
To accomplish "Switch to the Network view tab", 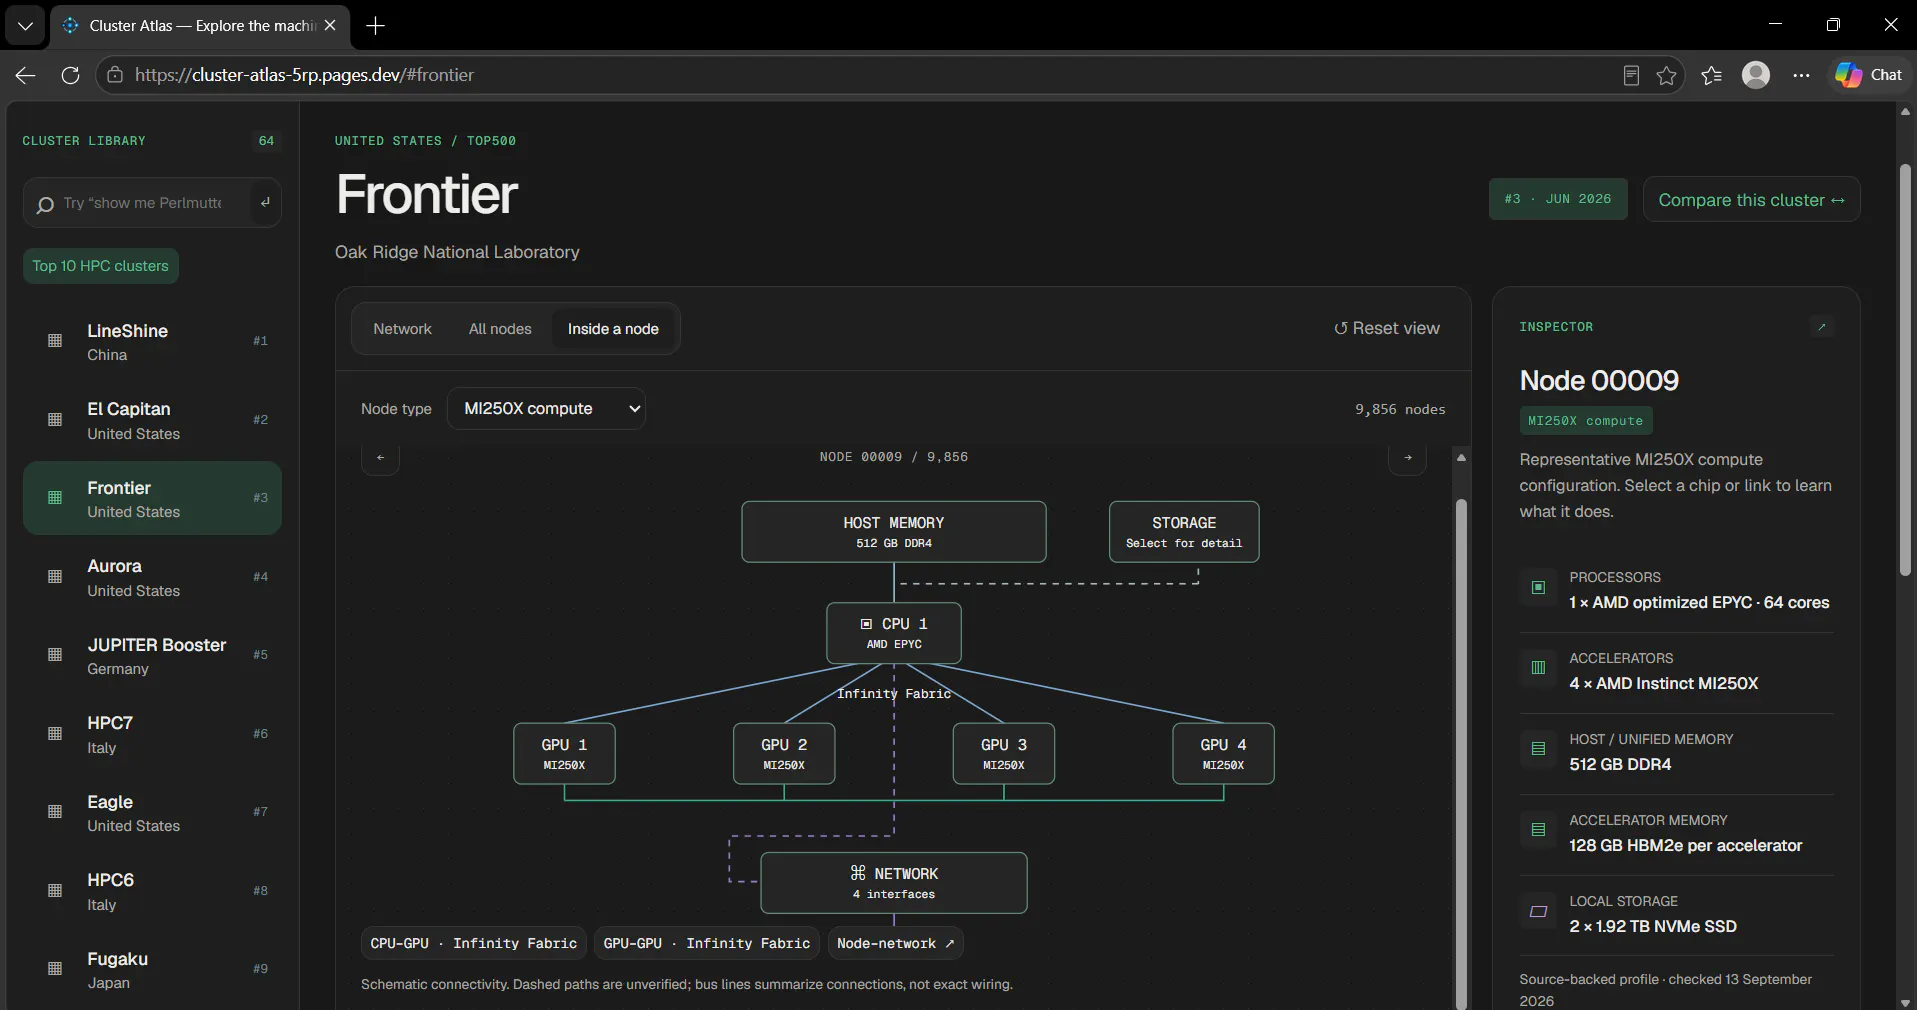I will [x=402, y=329].
